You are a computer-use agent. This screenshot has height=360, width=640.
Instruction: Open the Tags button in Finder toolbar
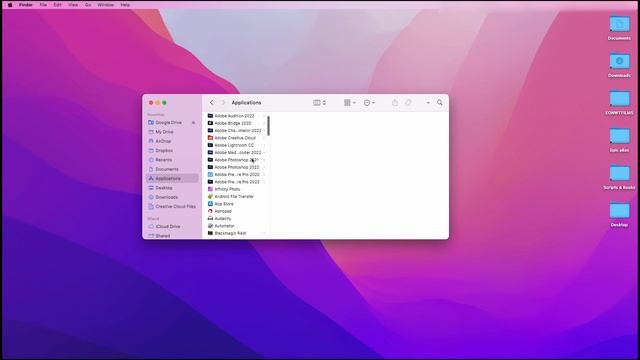pyautogui.click(x=408, y=103)
